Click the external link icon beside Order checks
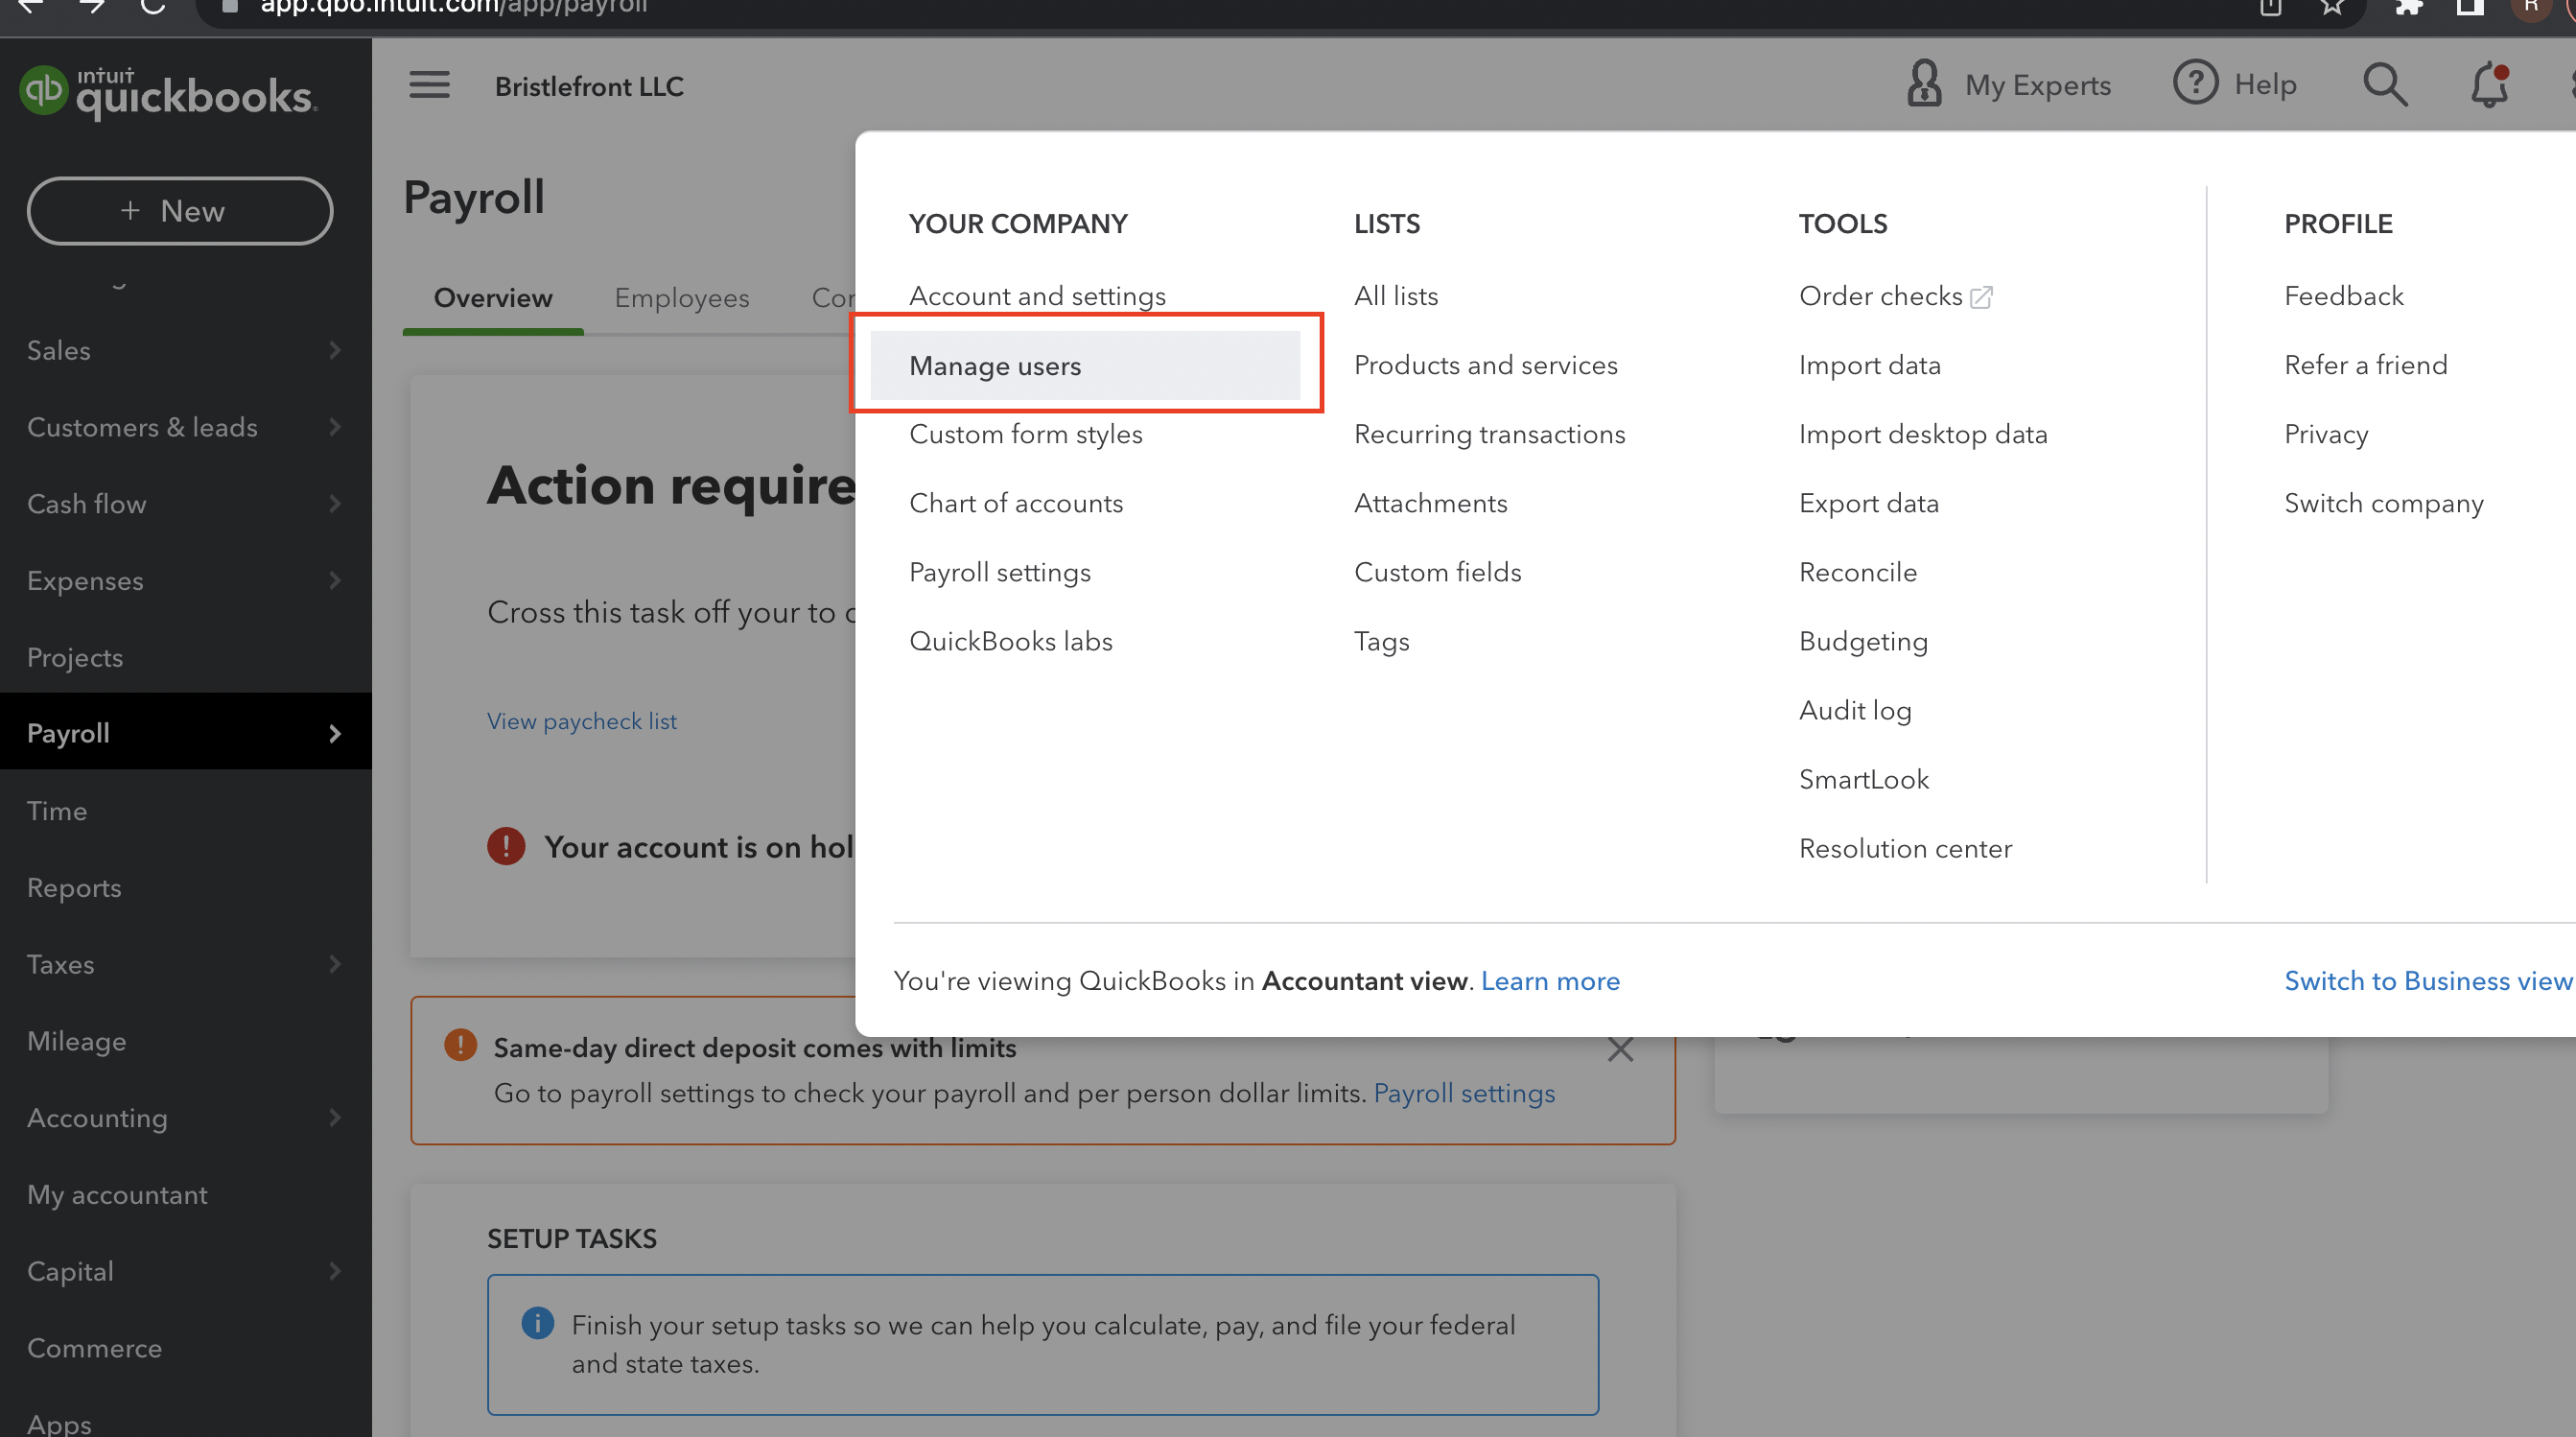The width and height of the screenshot is (2576, 1437). click(x=1980, y=296)
